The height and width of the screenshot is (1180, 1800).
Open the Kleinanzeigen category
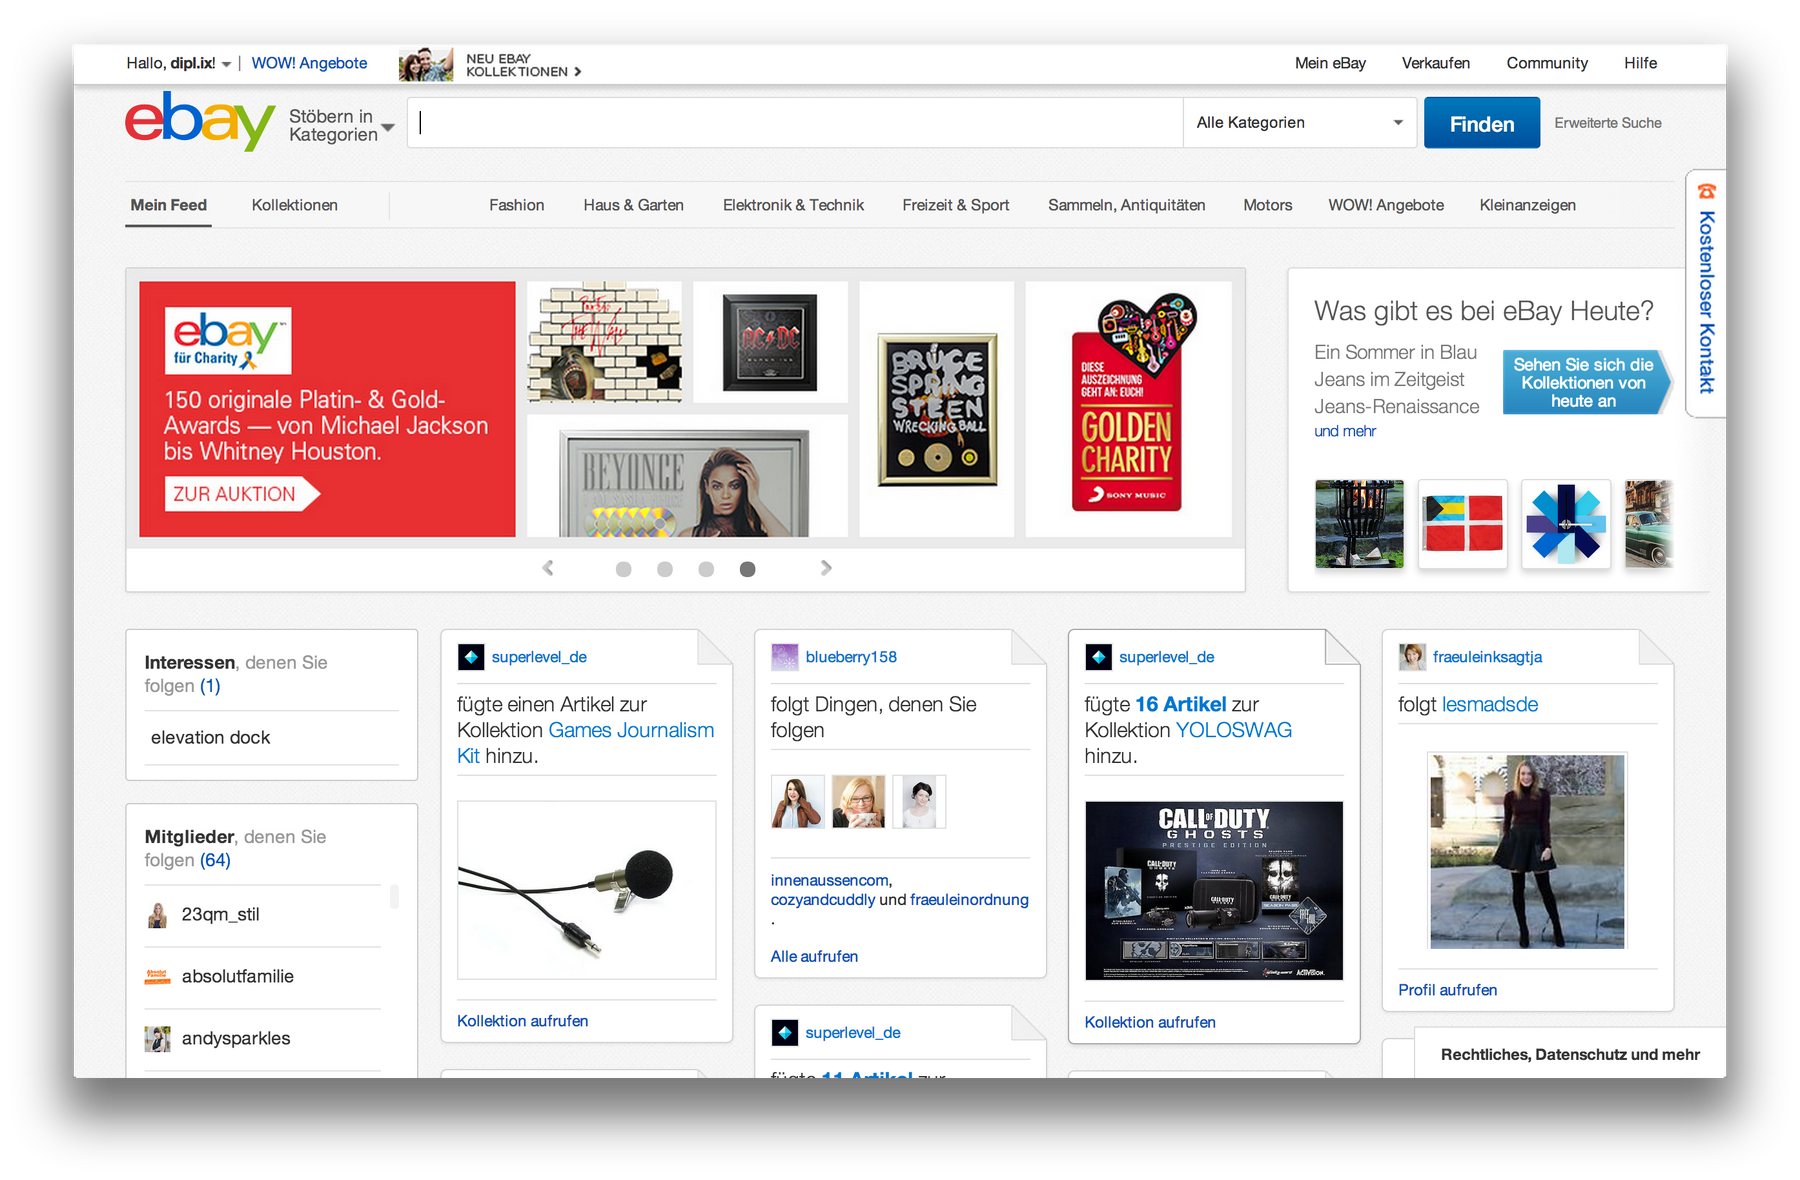(x=1528, y=205)
